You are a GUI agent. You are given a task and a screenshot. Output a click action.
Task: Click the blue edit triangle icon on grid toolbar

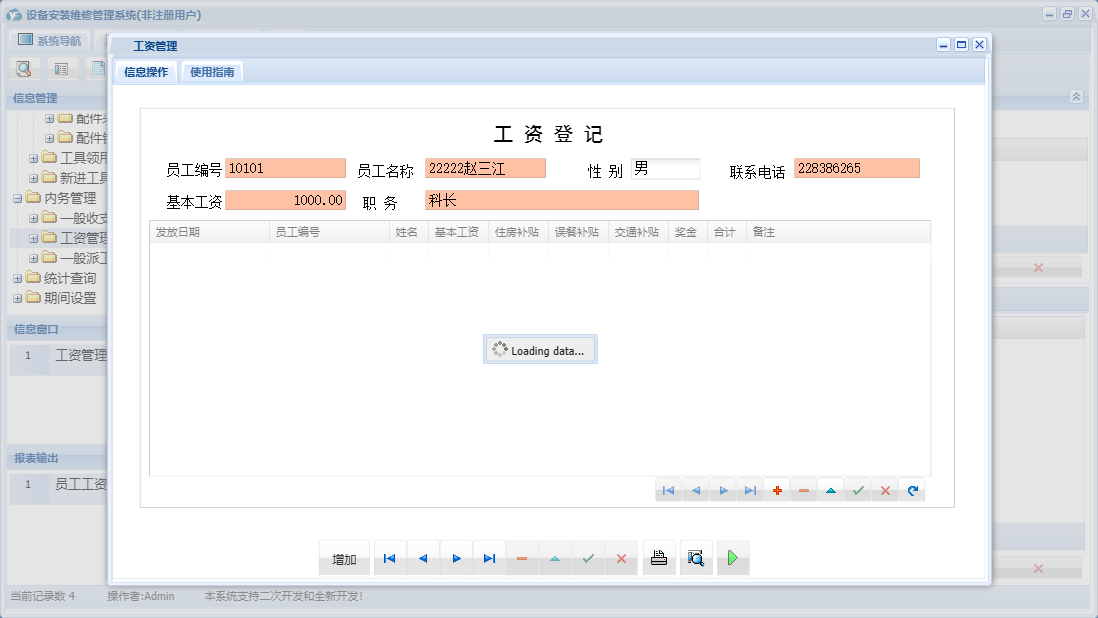click(831, 490)
